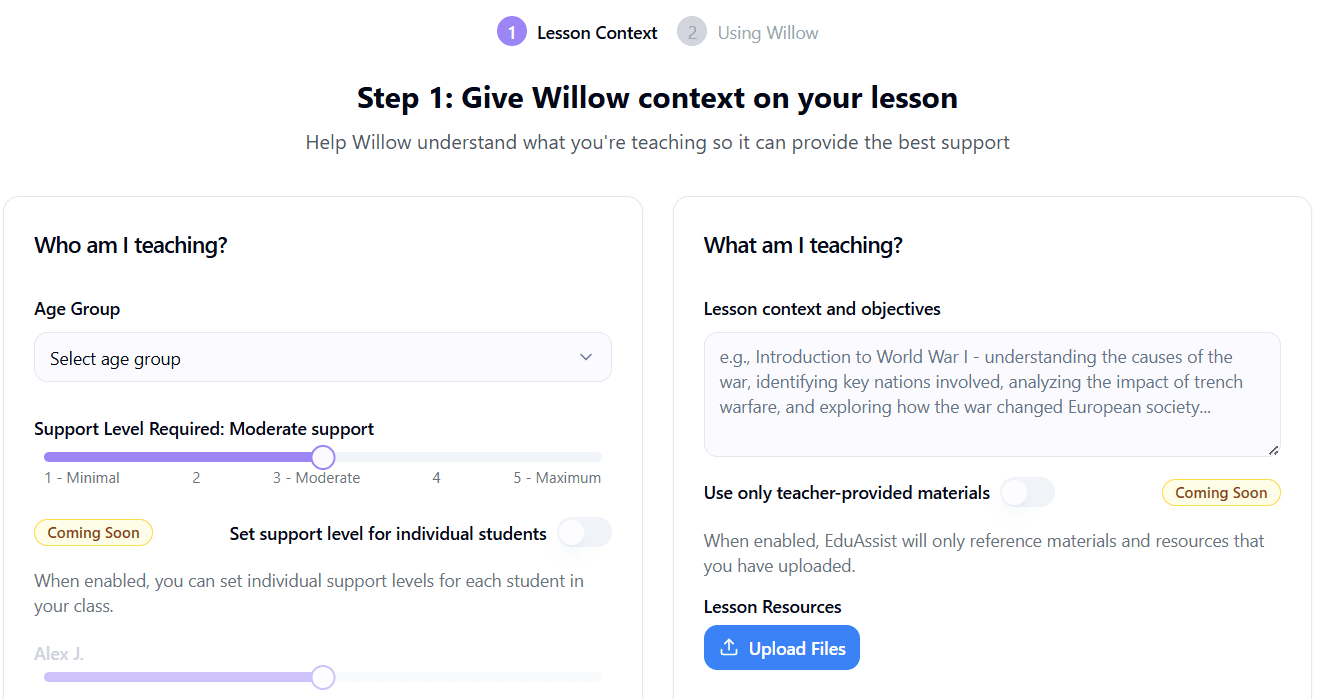Select the step 1 numbered circle
Viewport: 1320px width, 699px height.
tap(512, 31)
